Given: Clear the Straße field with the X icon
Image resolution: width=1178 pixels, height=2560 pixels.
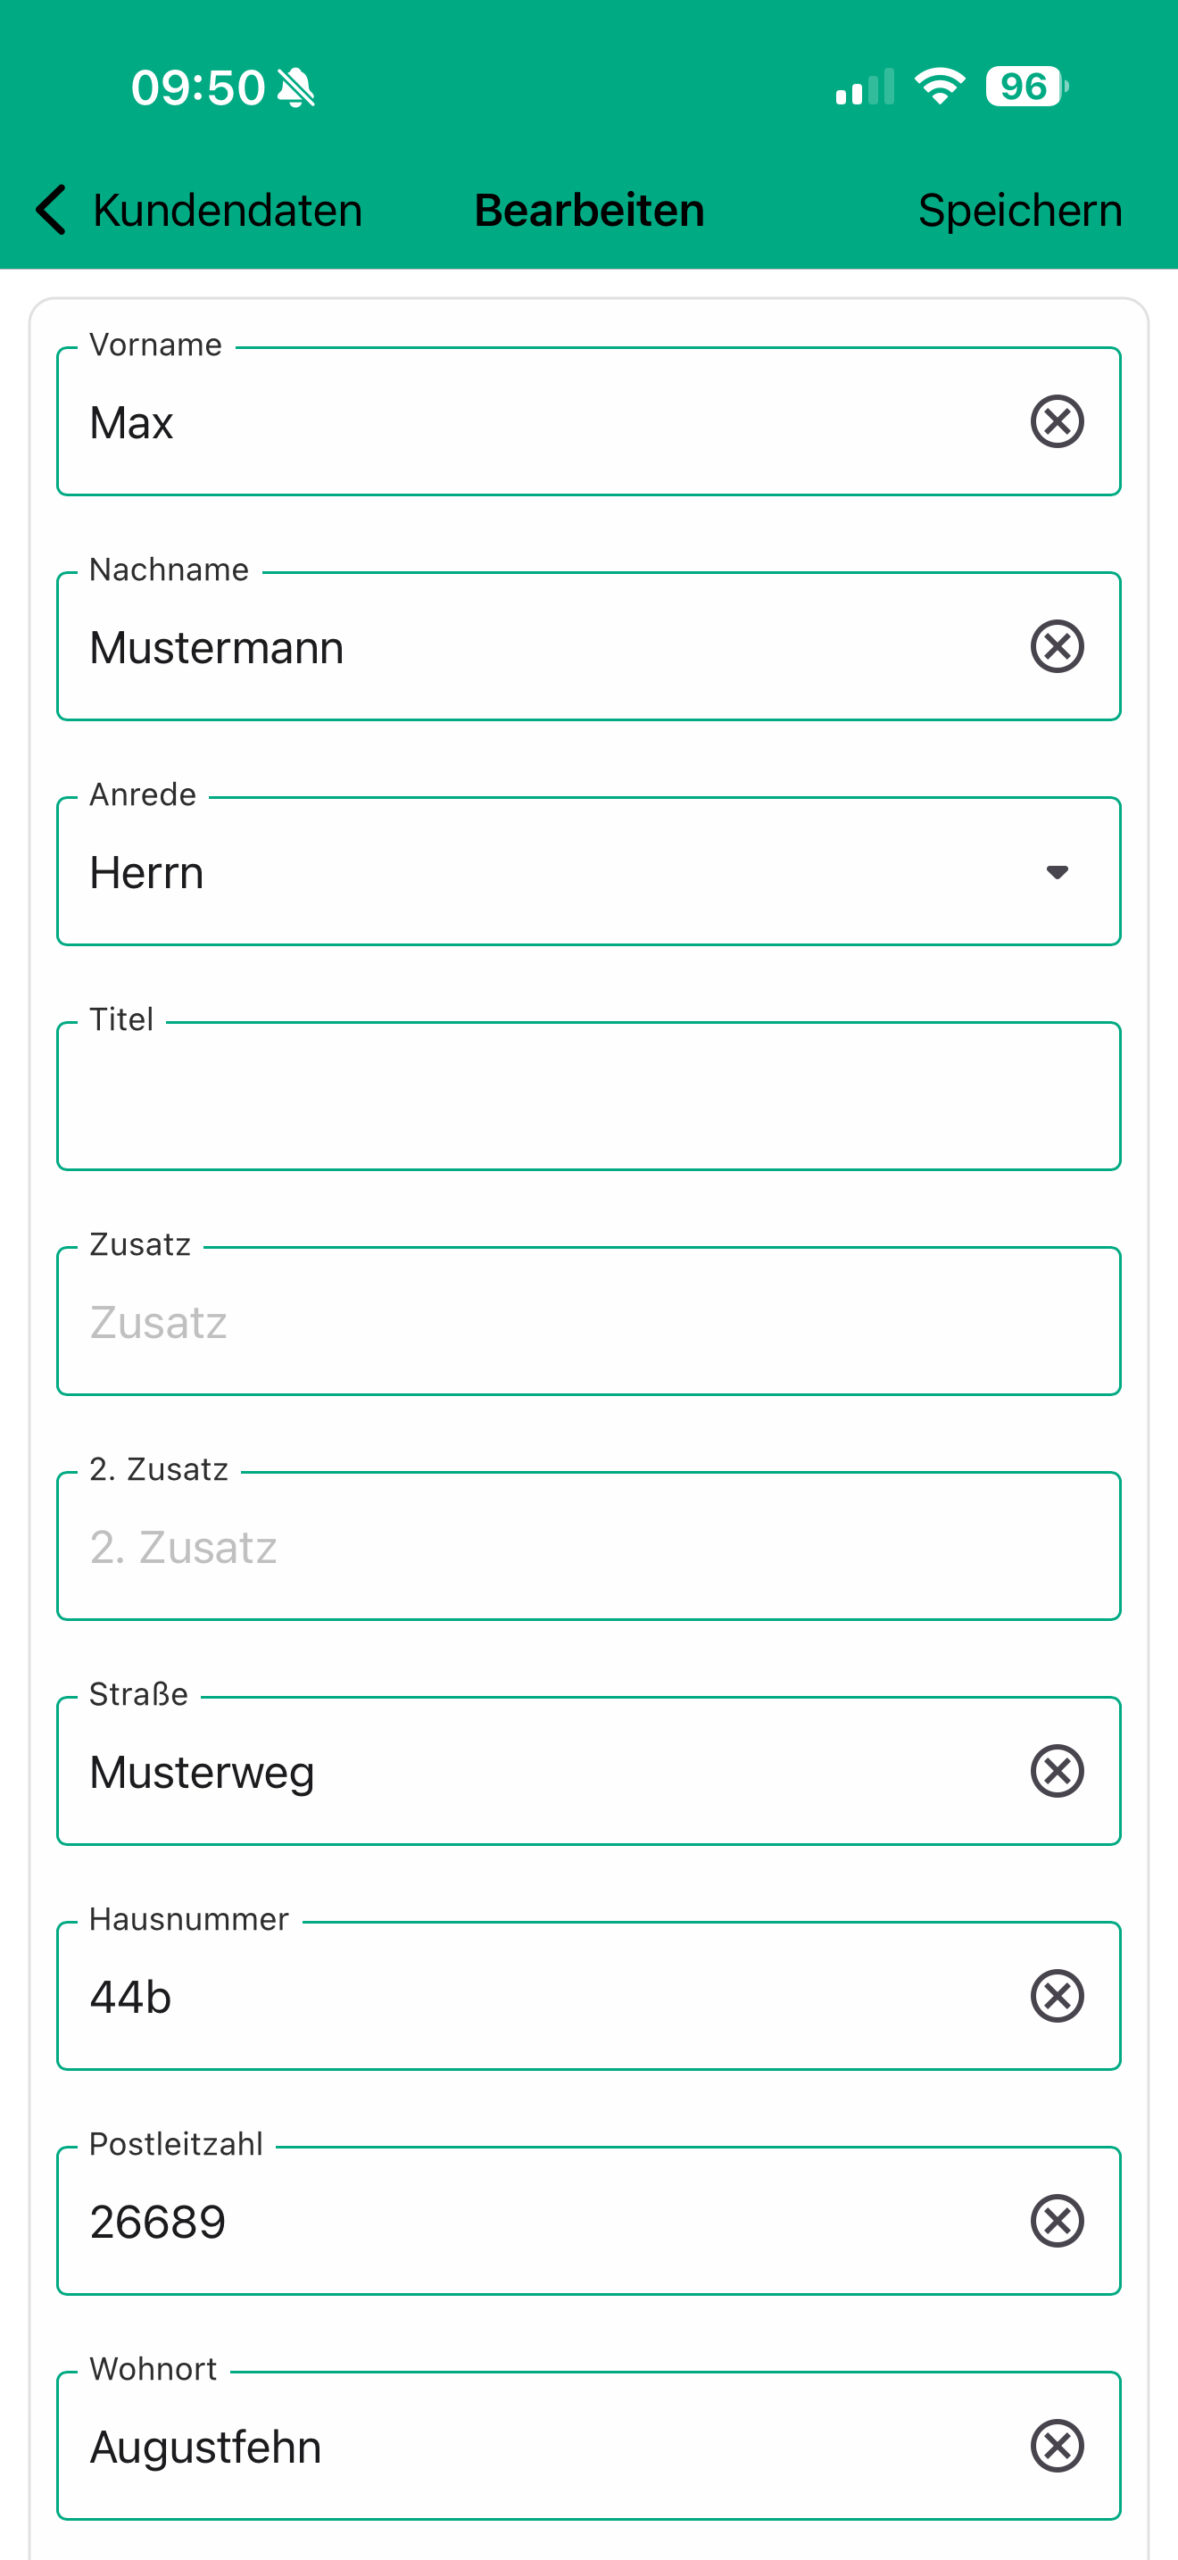Looking at the screenshot, I should click(x=1057, y=1771).
